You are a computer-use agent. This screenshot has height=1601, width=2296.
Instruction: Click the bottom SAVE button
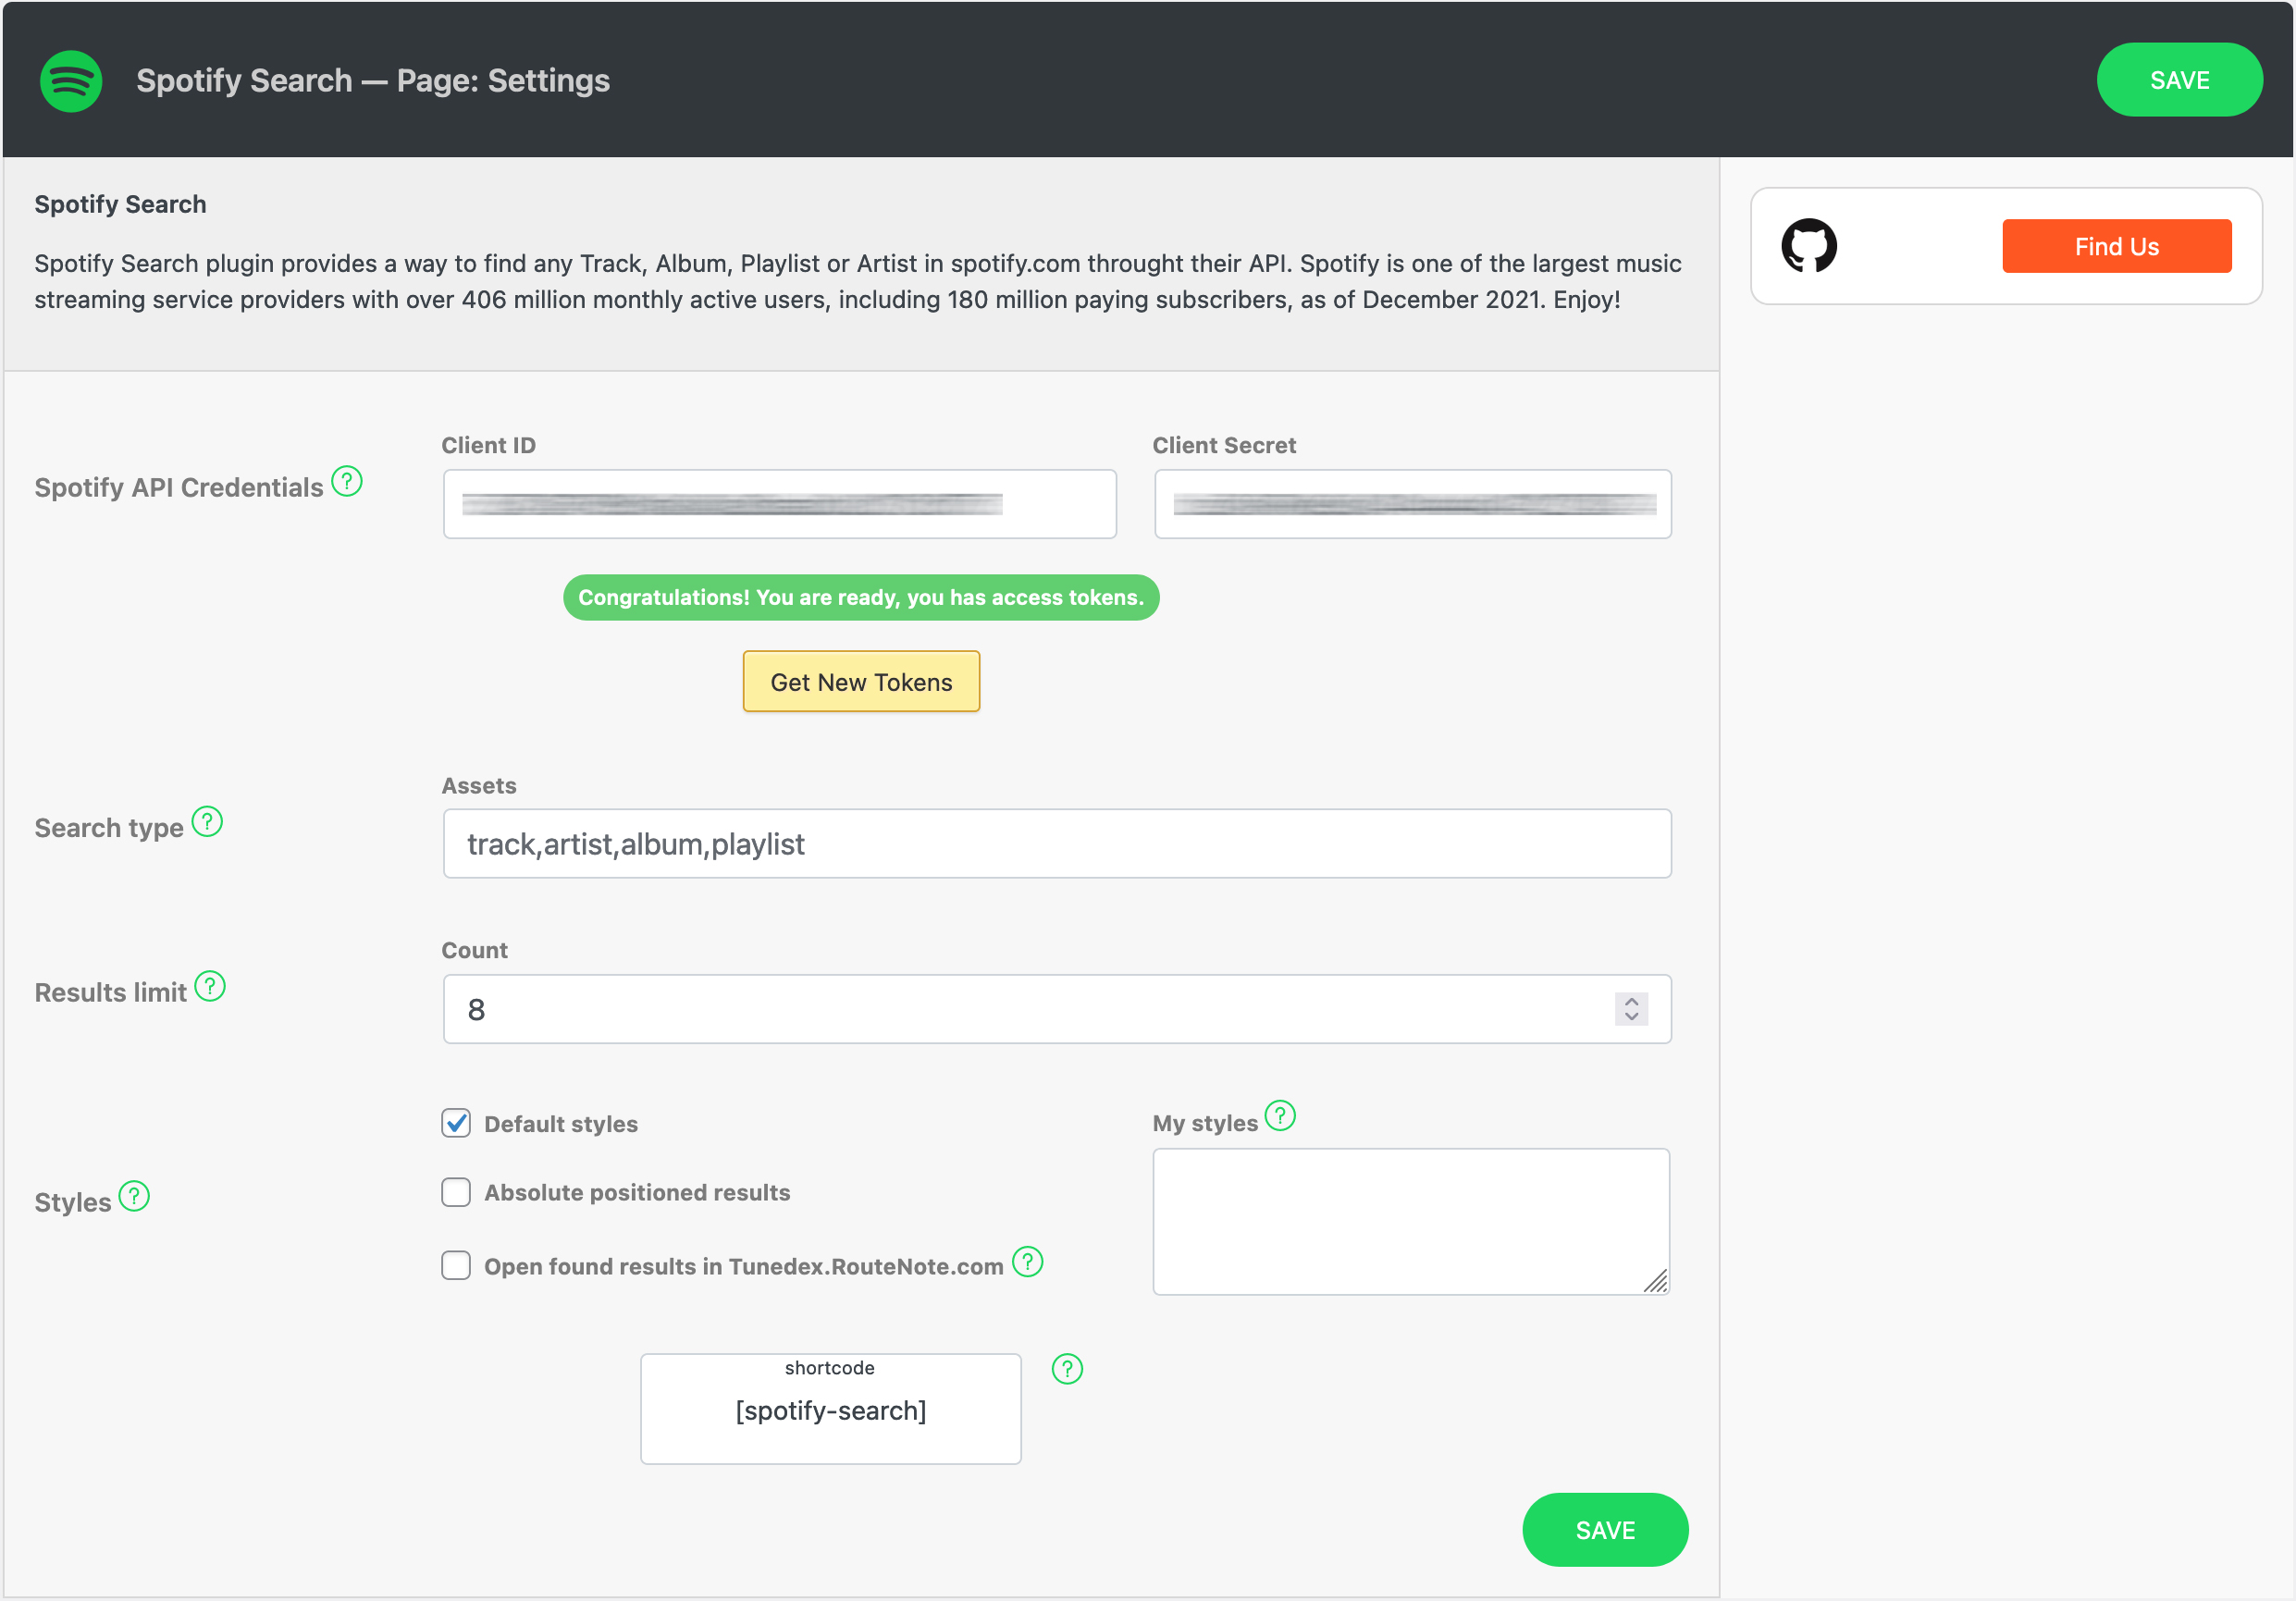pos(1604,1530)
